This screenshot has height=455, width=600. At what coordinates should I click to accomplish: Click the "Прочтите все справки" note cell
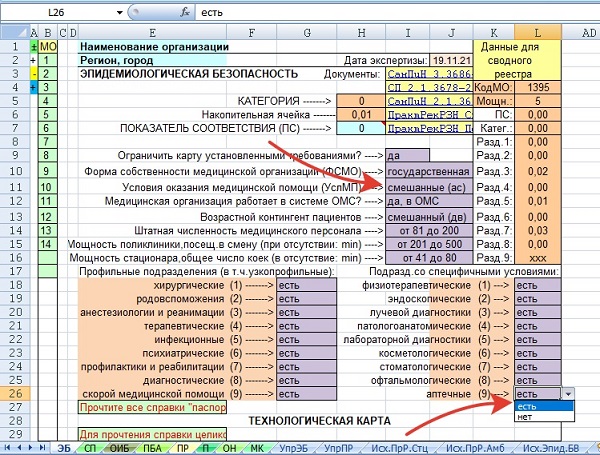click(152, 407)
